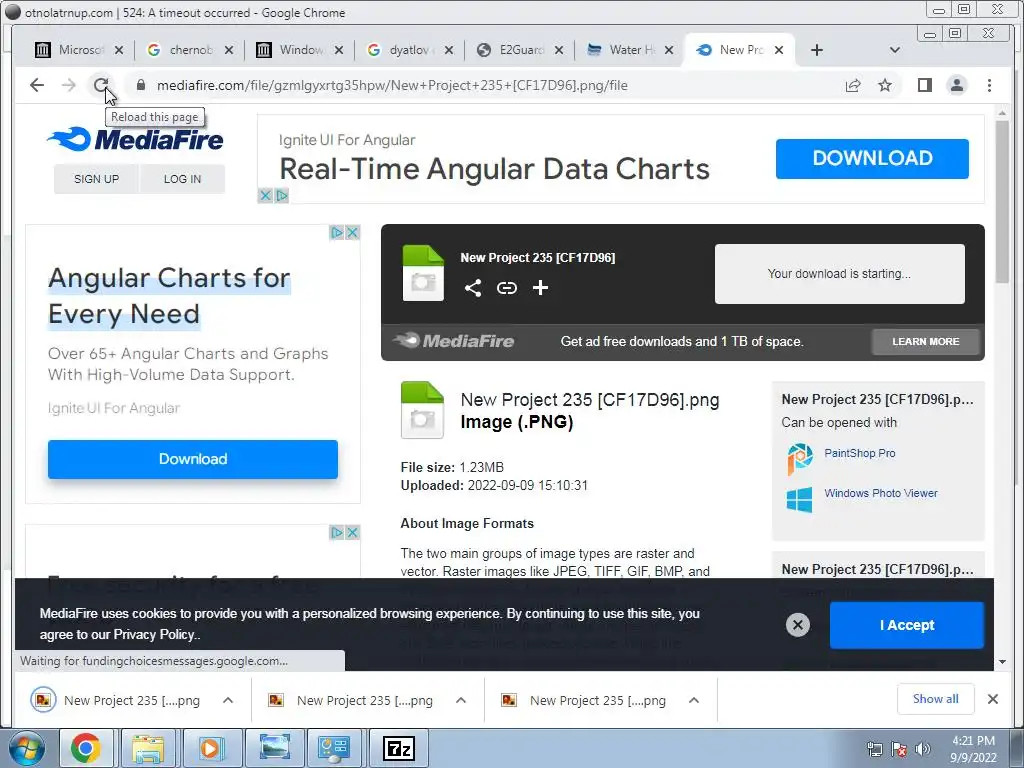The height and width of the screenshot is (768, 1024).
Task: Close the lower sidebar ad with X
Action: pos(352,532)
